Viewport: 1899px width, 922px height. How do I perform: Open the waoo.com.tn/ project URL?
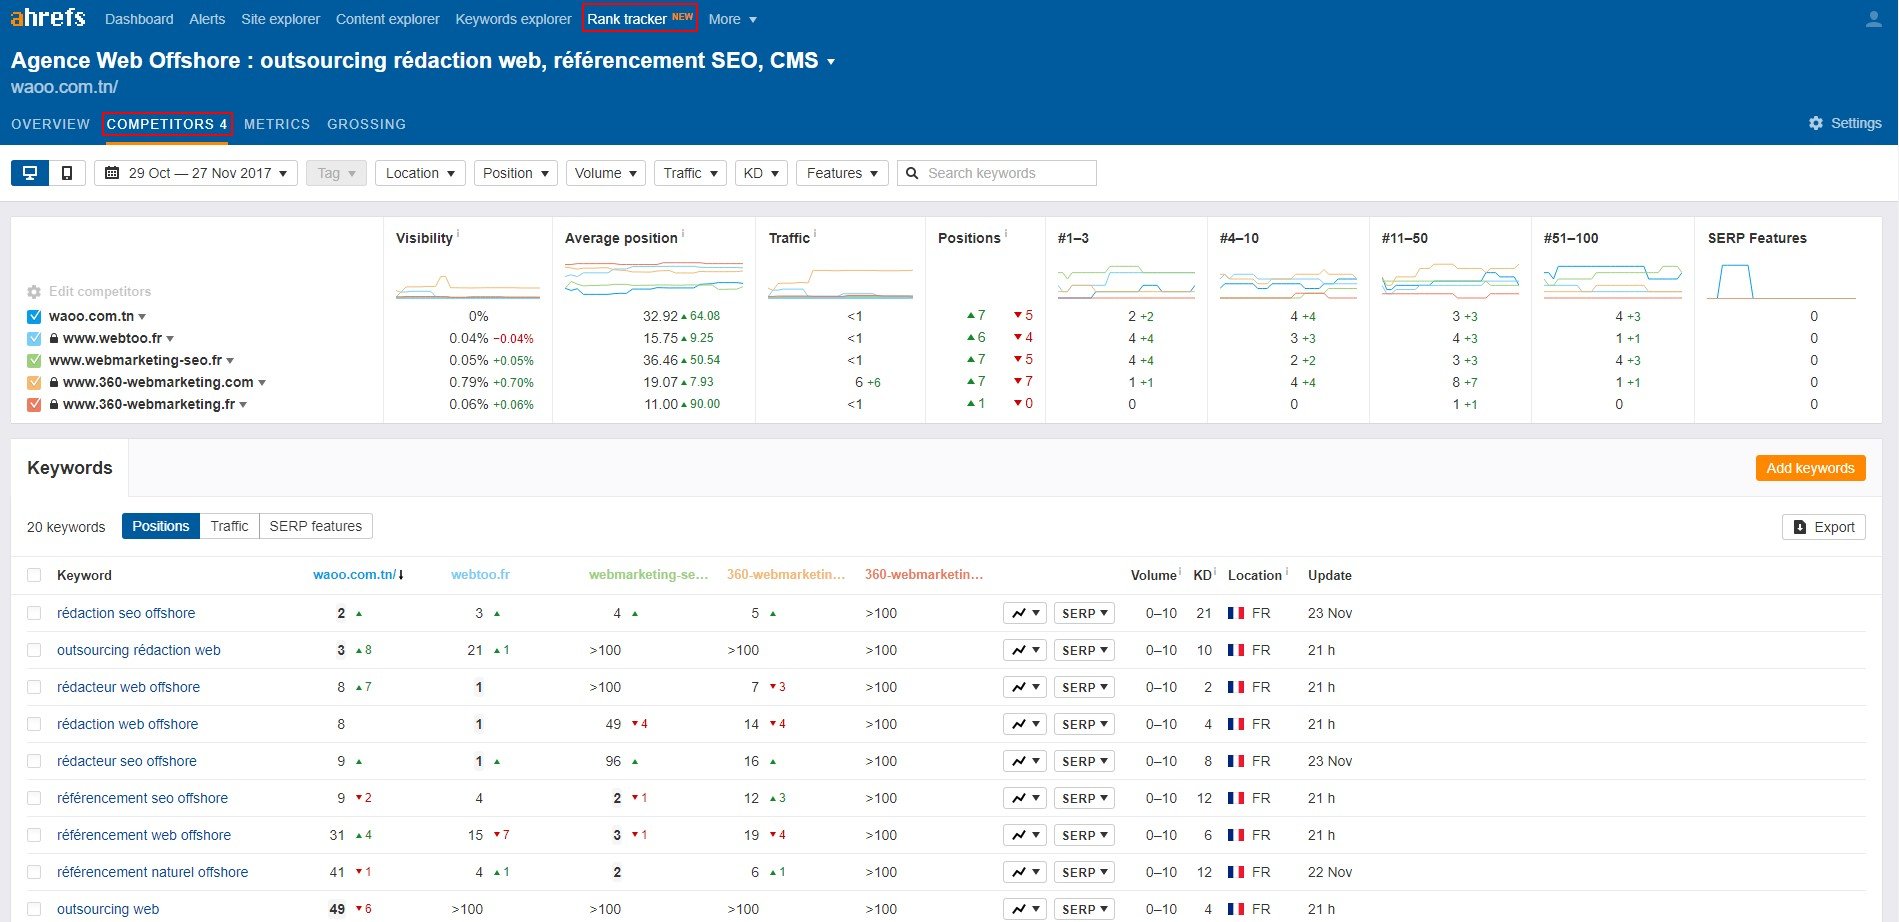point(64,87)
